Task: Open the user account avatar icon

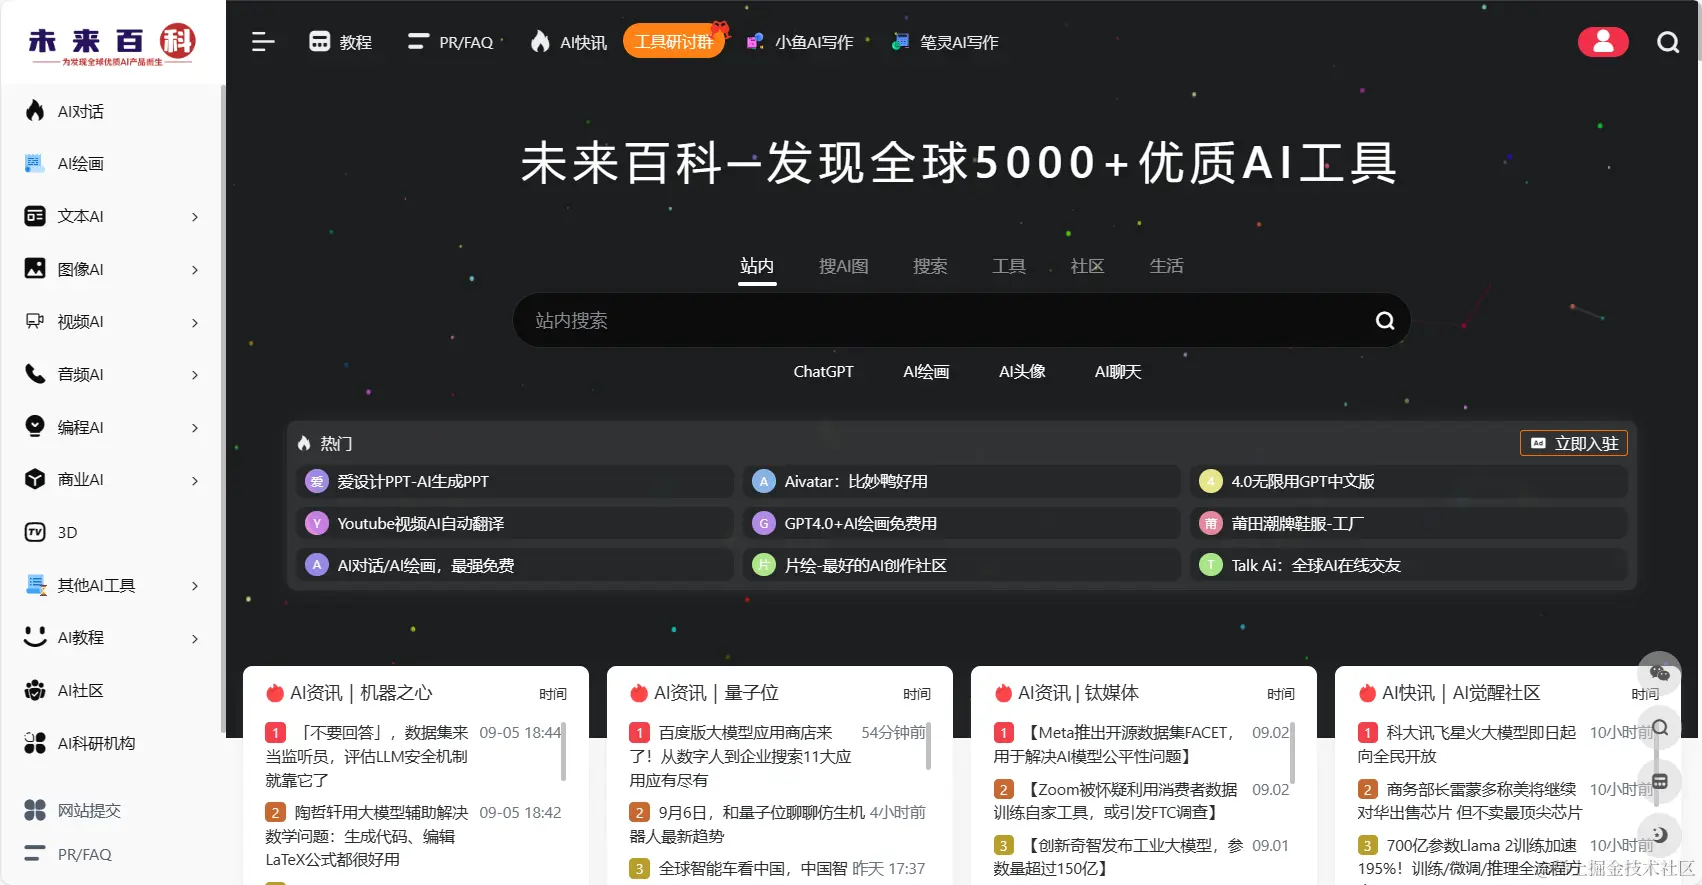Action: [x=1603, y=42]
